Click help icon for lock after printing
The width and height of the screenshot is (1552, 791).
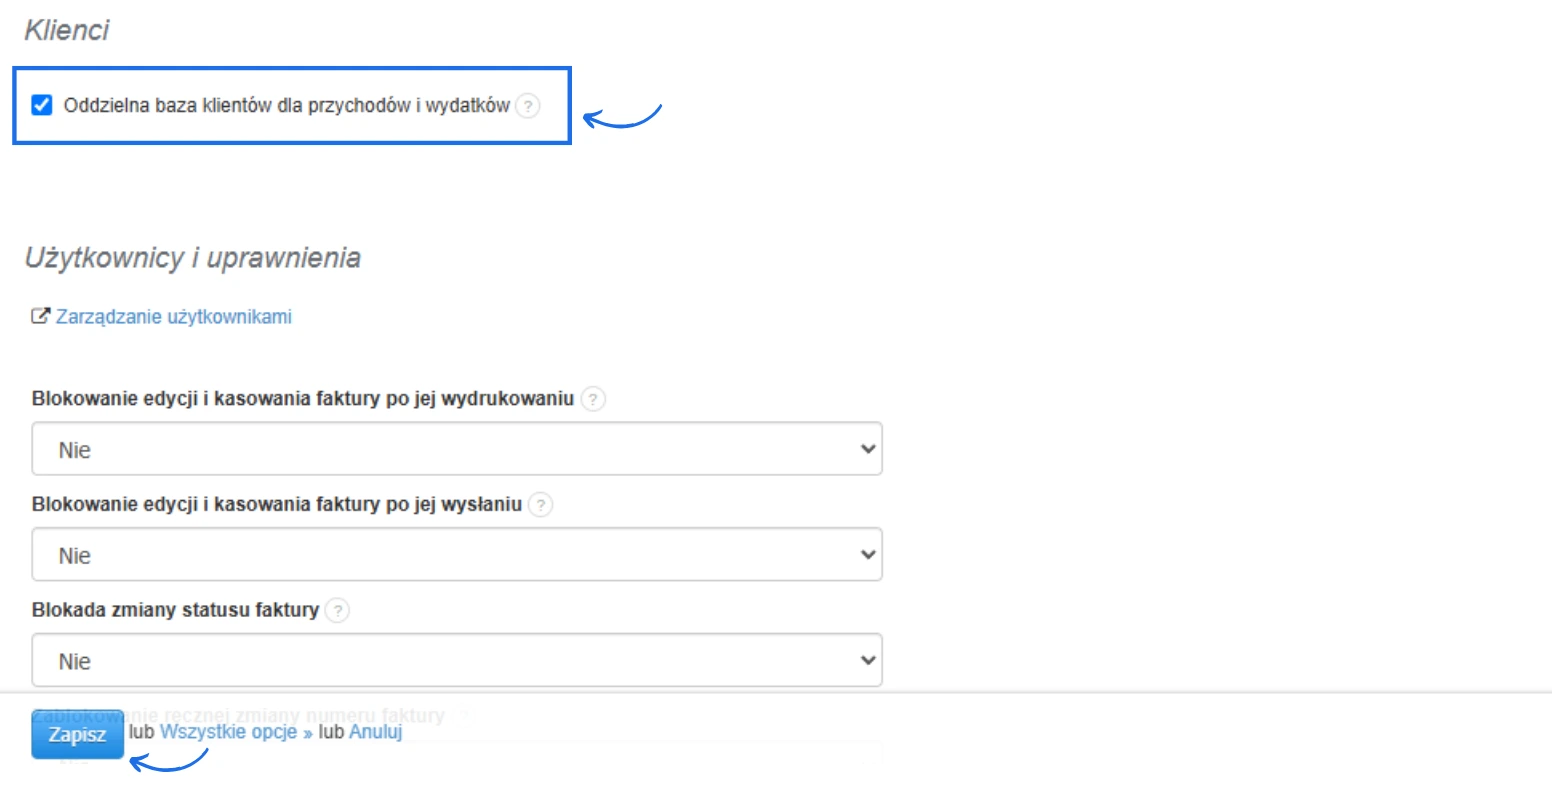tap(593, 399)
